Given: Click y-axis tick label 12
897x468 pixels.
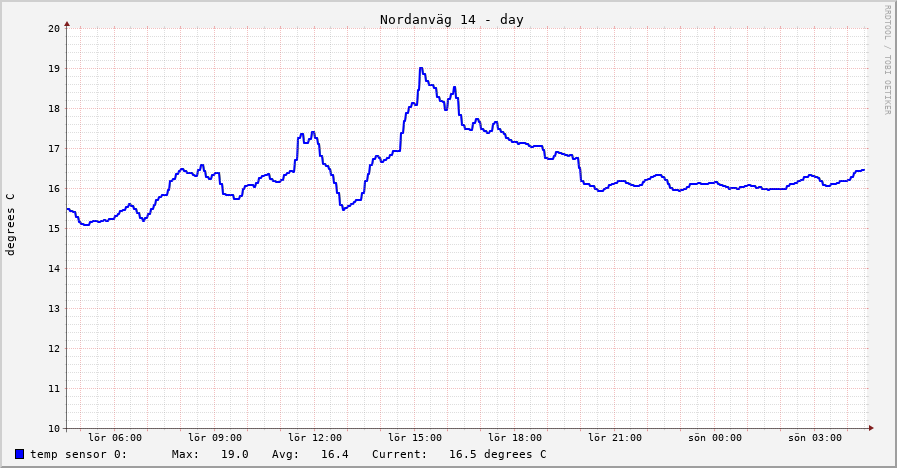Looking at the screenshot, I should point(54,349).
